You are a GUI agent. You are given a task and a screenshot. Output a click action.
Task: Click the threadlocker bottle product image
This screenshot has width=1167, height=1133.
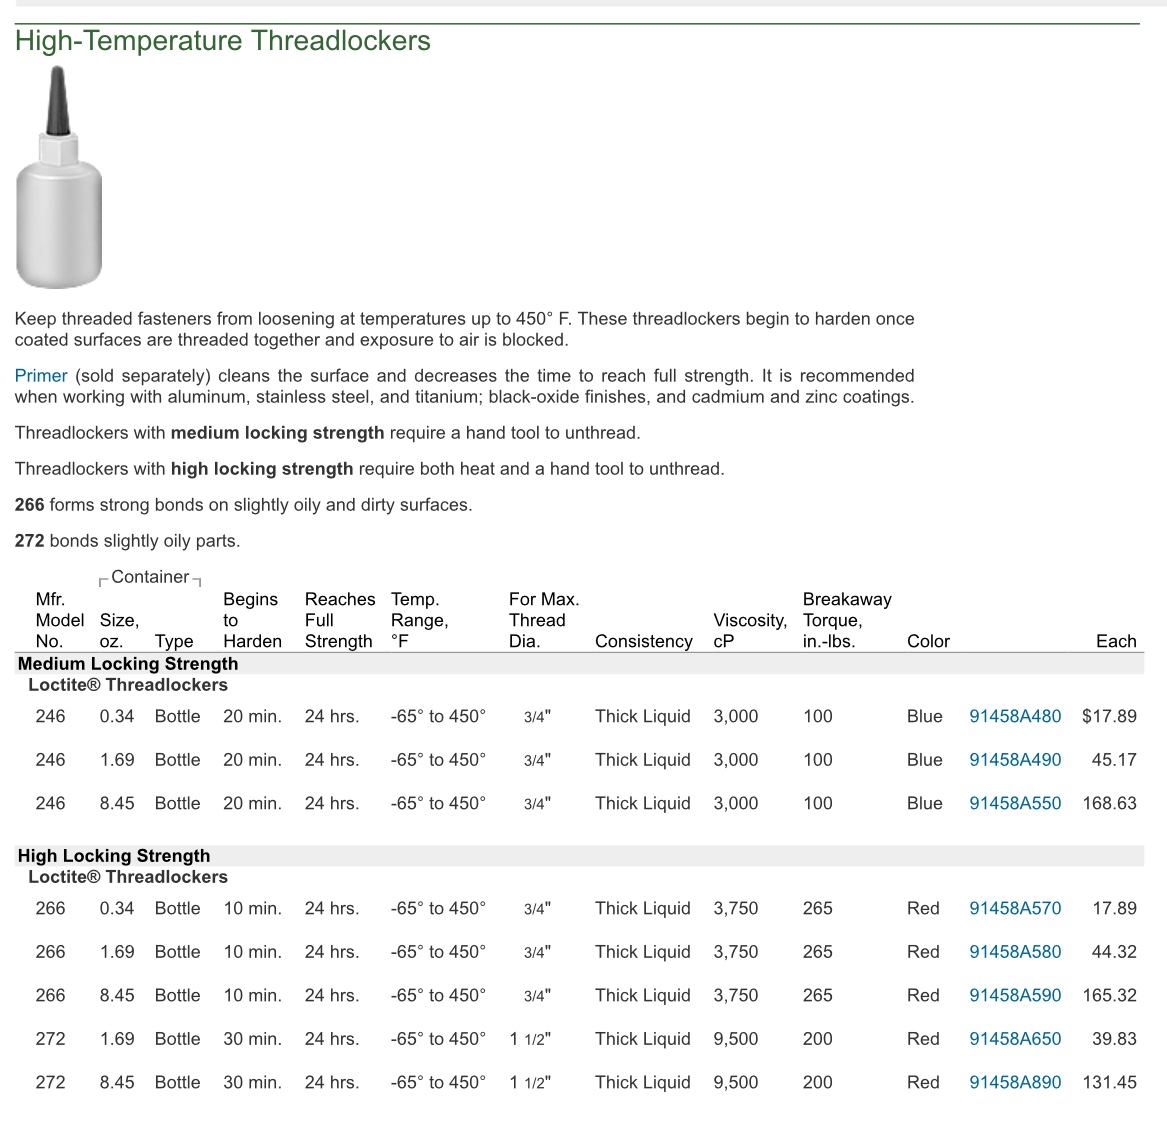59,177
